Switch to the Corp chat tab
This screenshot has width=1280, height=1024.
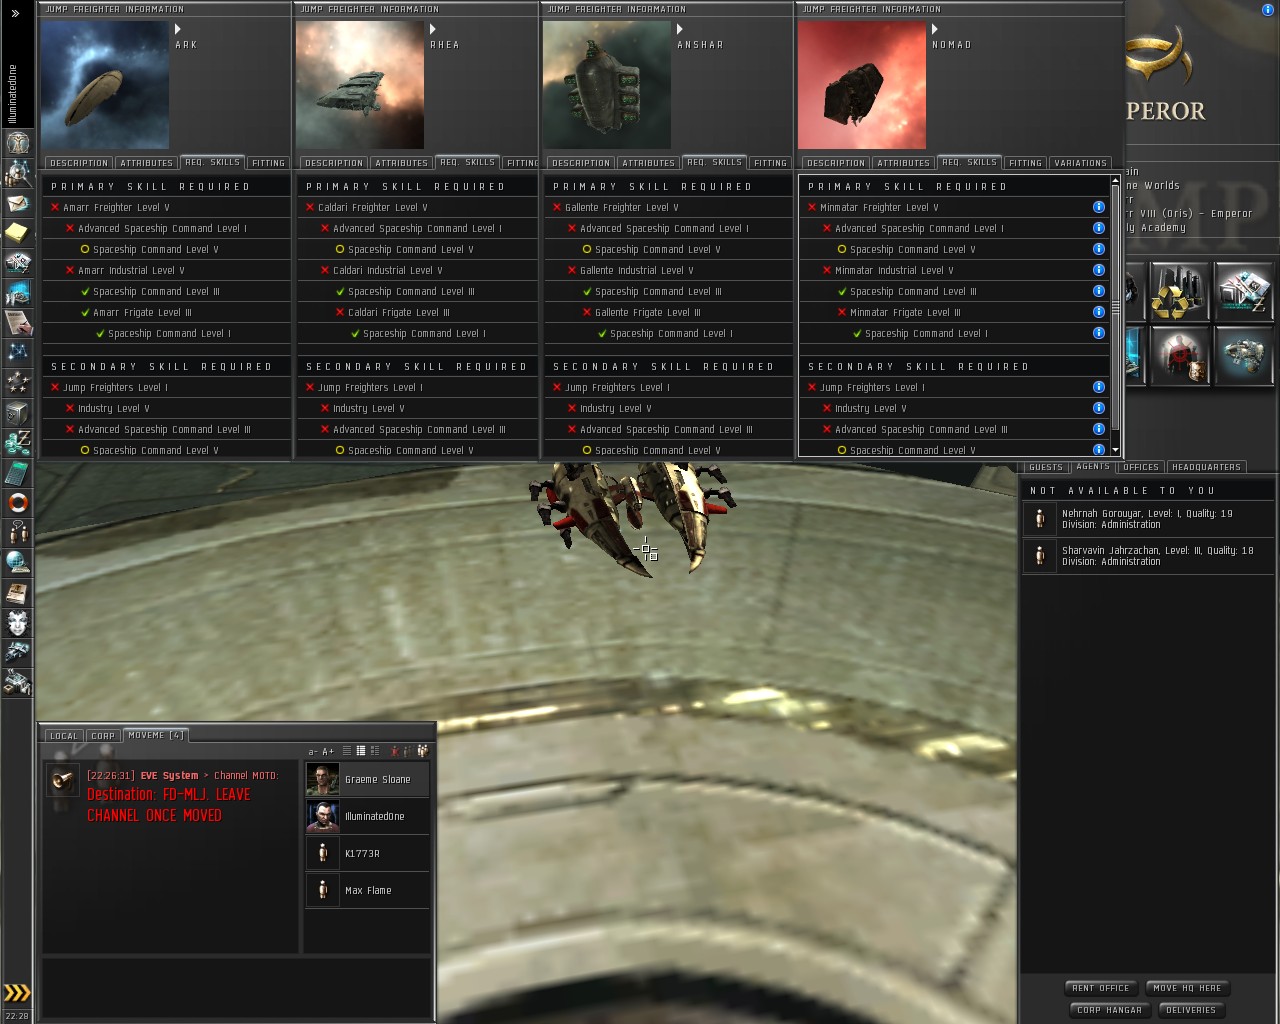pos(103,736)
